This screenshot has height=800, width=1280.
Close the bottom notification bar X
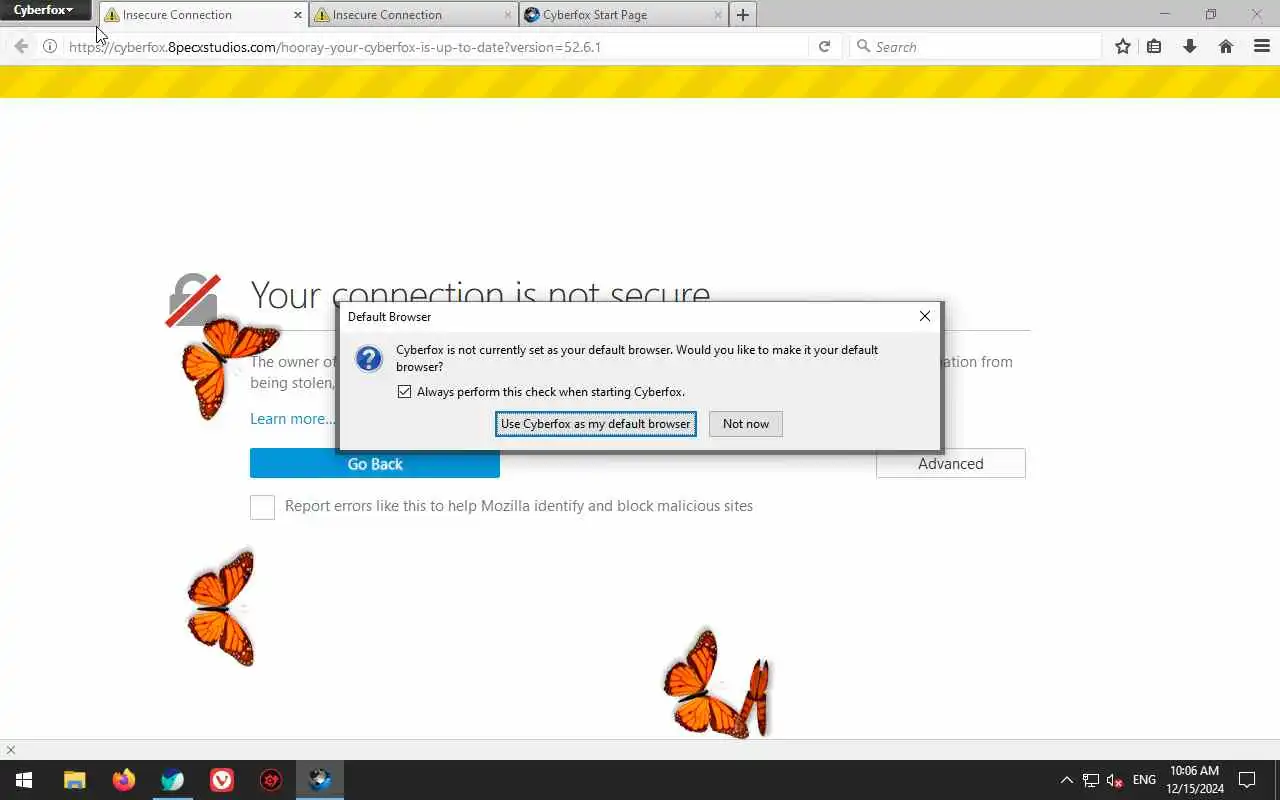coord(11,750)
